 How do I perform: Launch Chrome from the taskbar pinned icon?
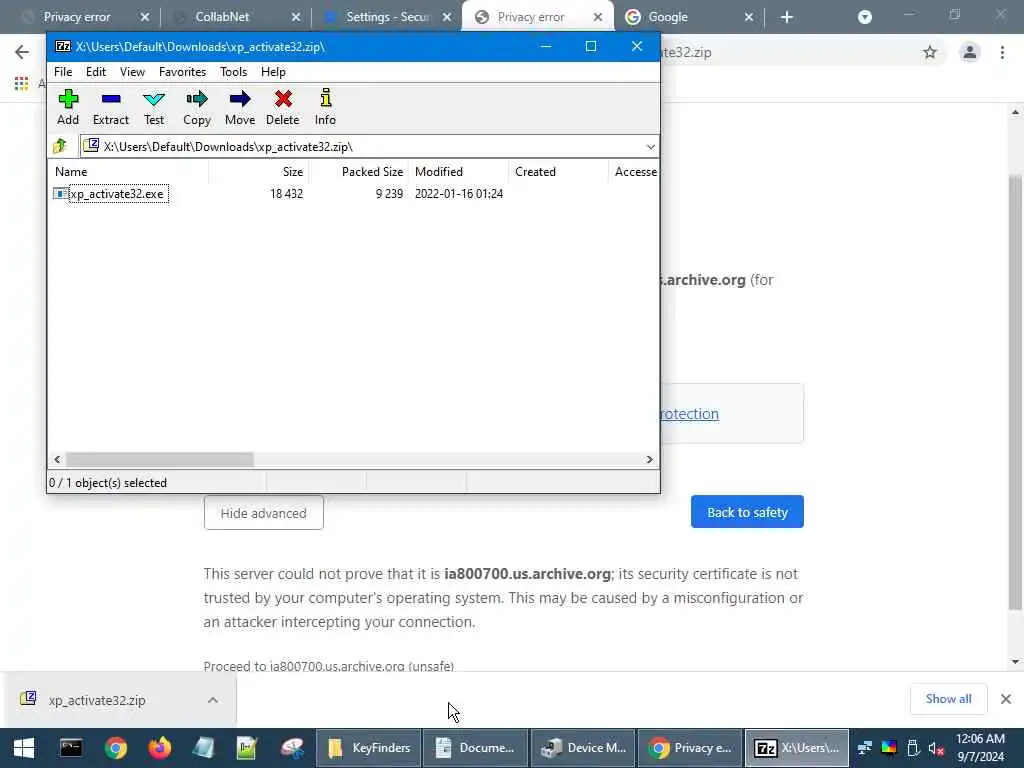(116, 748)
